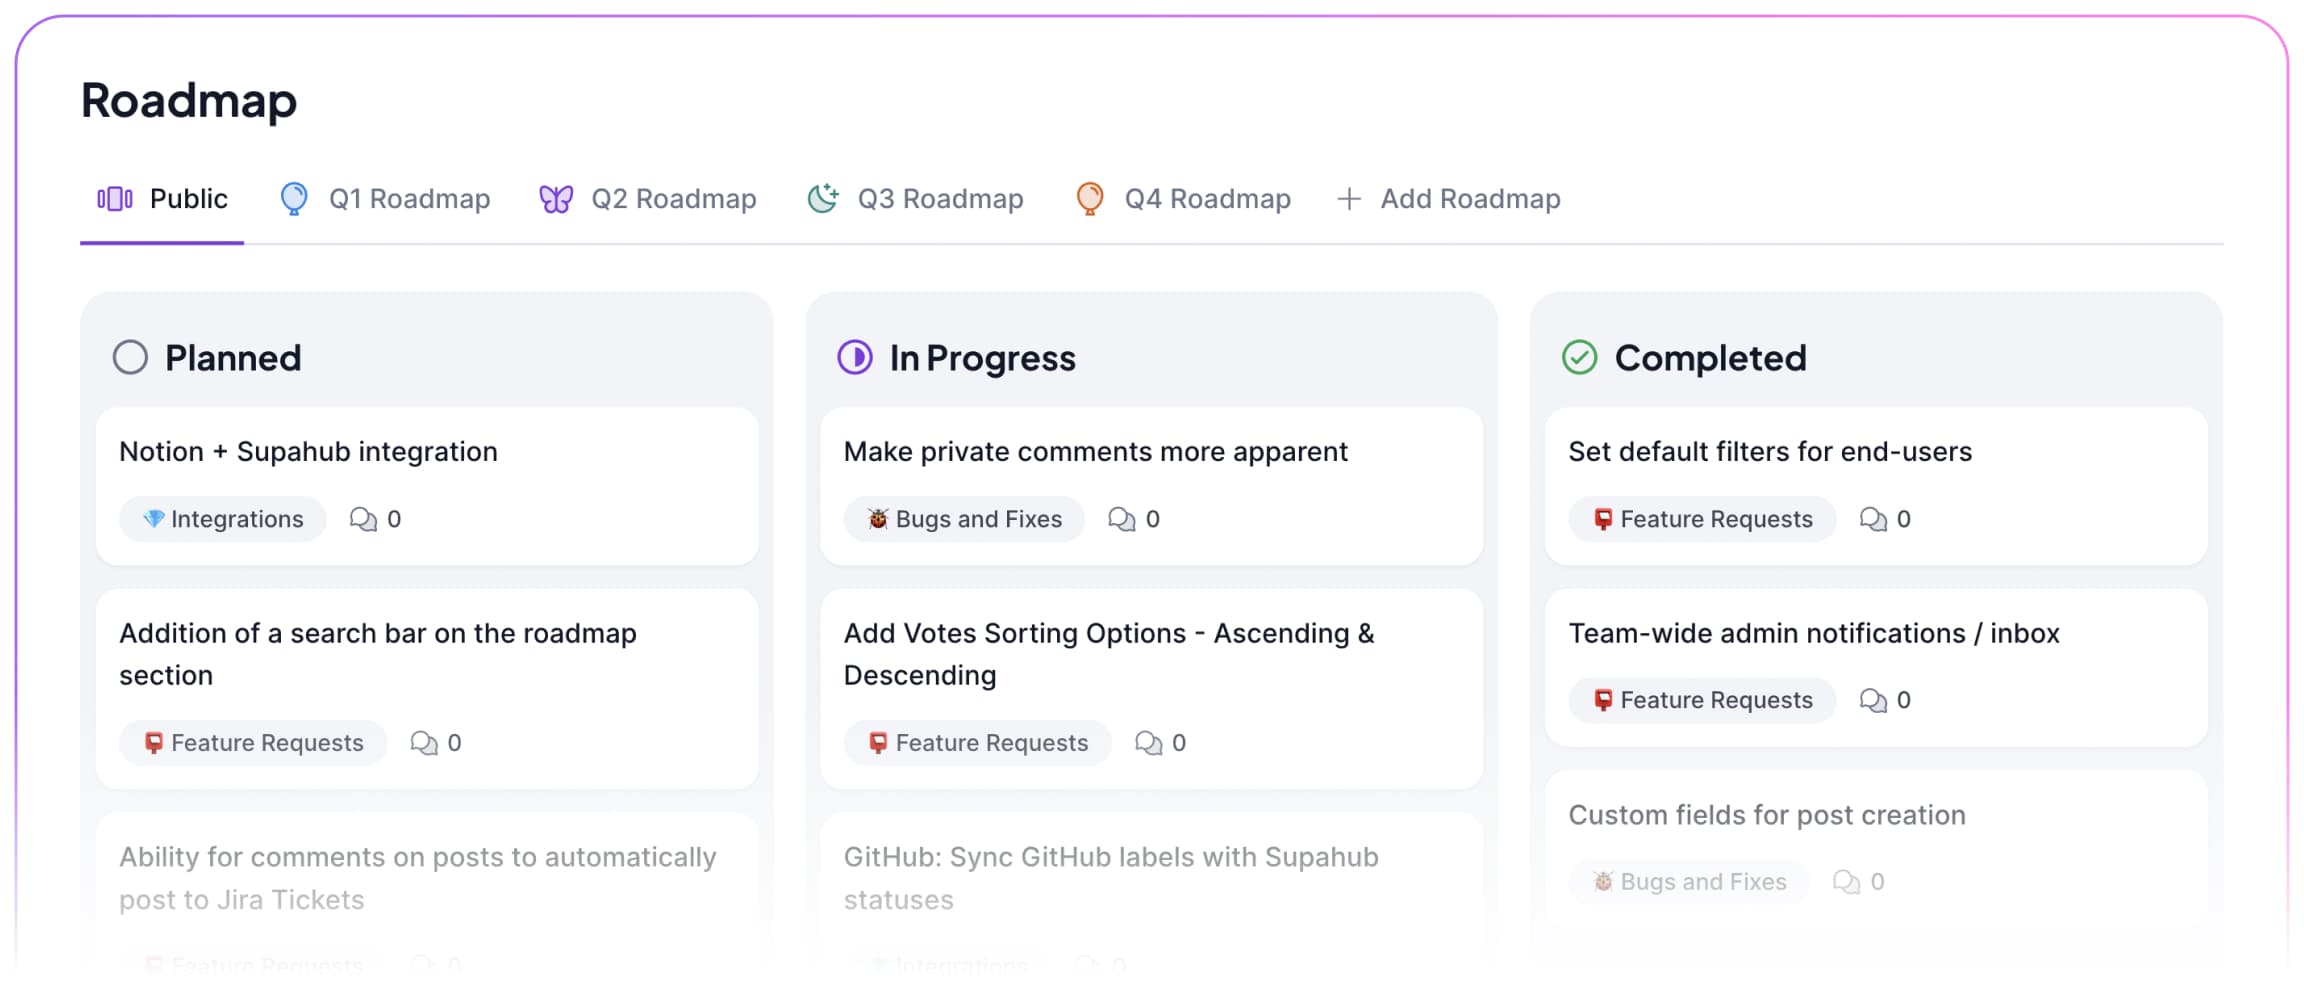
Task: Click the plus icon beside Add Roadmap
Action: (x=1349, y=199)
